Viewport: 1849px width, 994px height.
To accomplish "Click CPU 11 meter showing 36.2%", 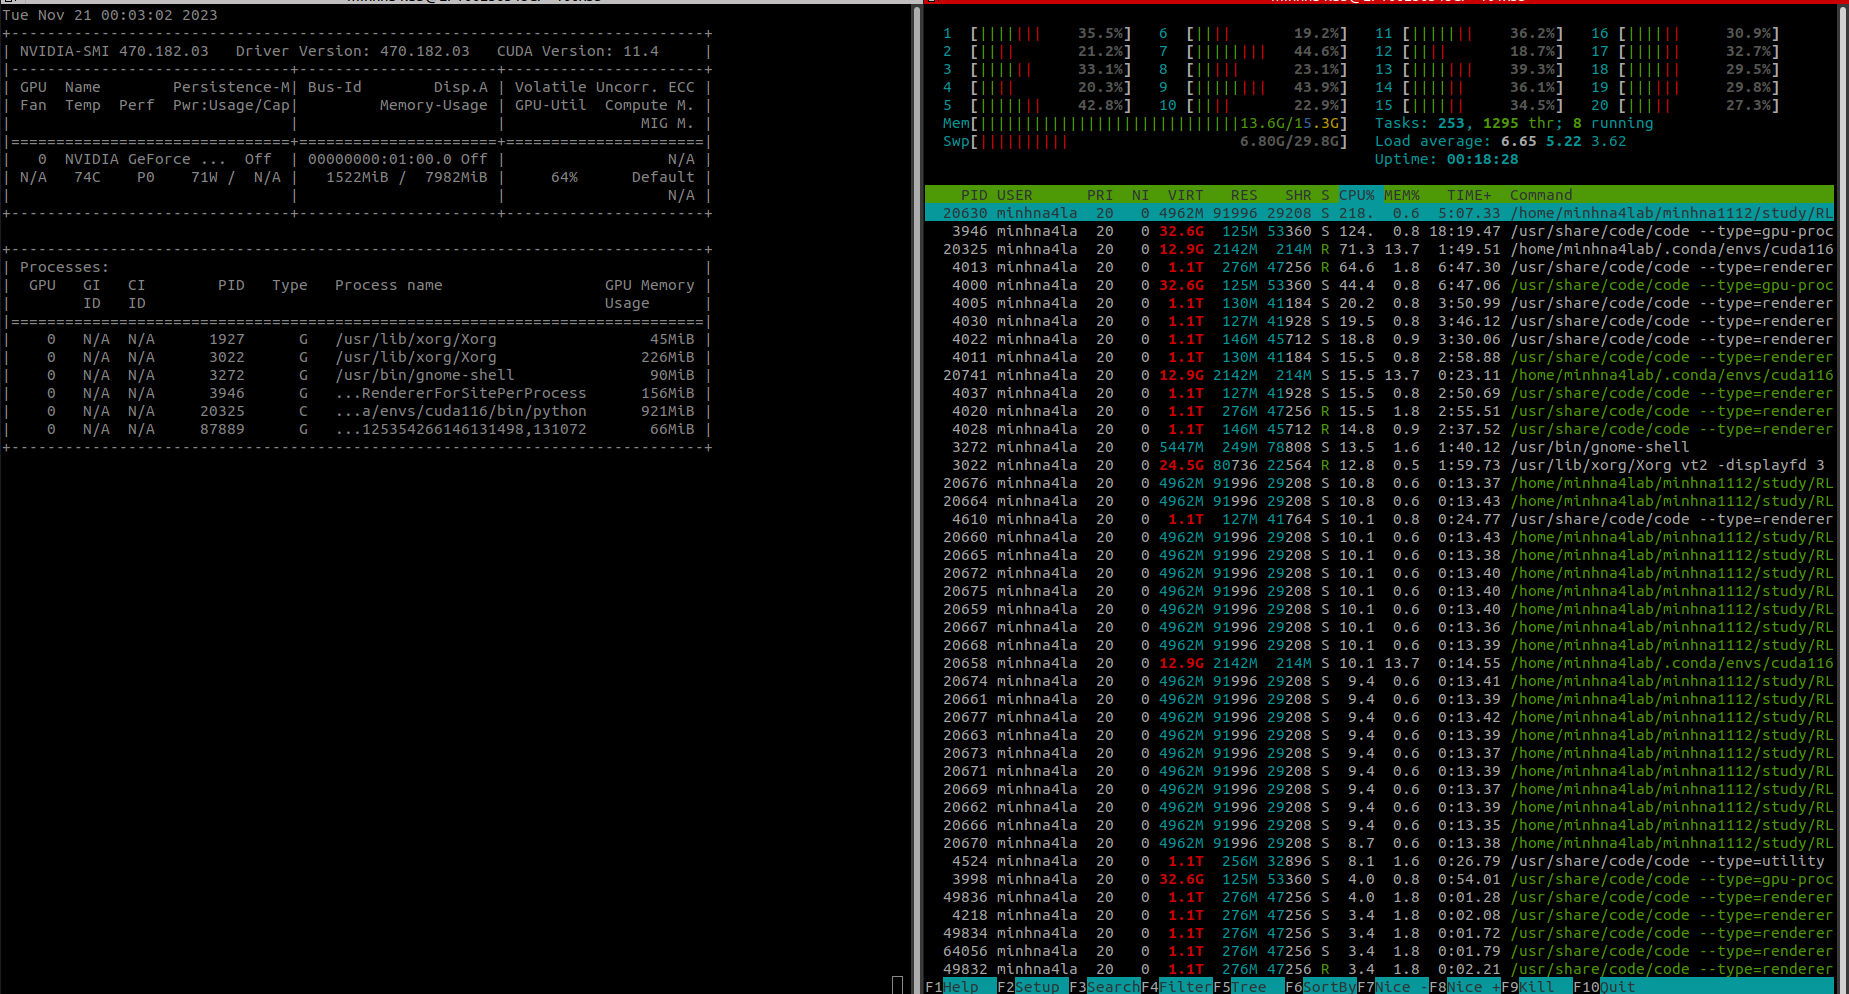I will [1469, 33].
